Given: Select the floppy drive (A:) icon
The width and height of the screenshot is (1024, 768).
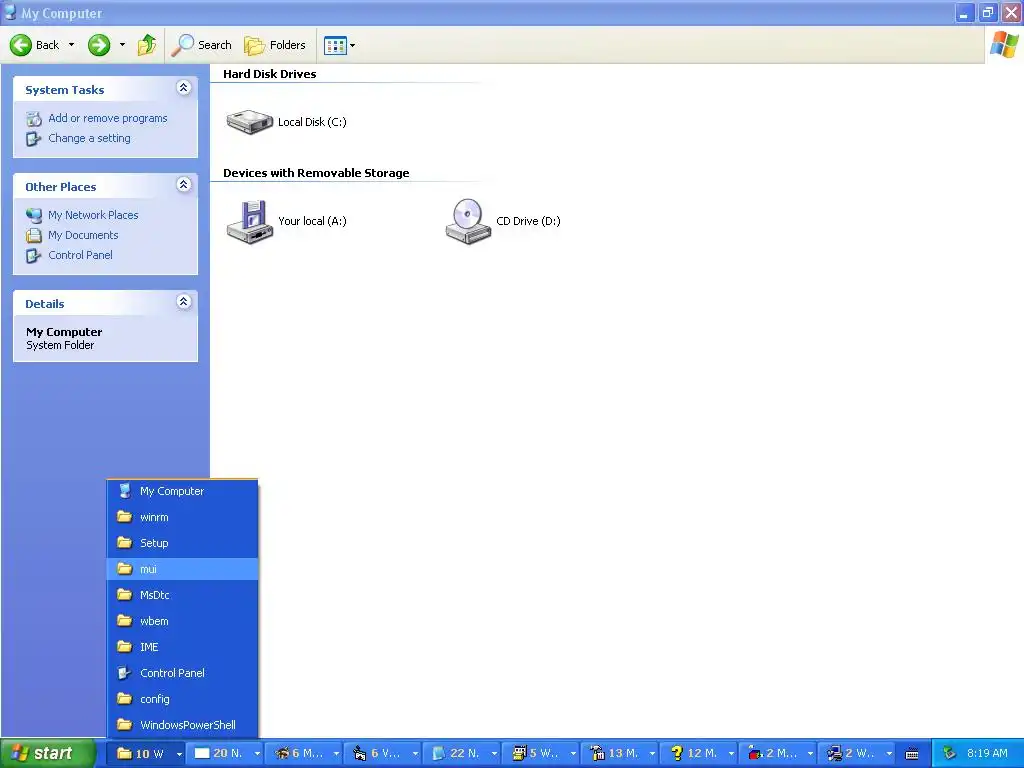Looking at the screenshot, I should (249, 222).
